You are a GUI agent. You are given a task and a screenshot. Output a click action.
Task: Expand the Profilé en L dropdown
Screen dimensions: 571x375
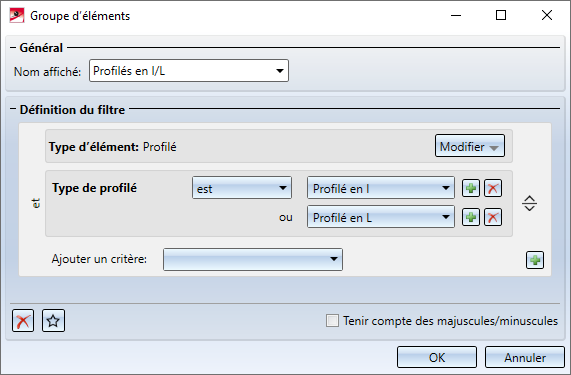point(381,217)
